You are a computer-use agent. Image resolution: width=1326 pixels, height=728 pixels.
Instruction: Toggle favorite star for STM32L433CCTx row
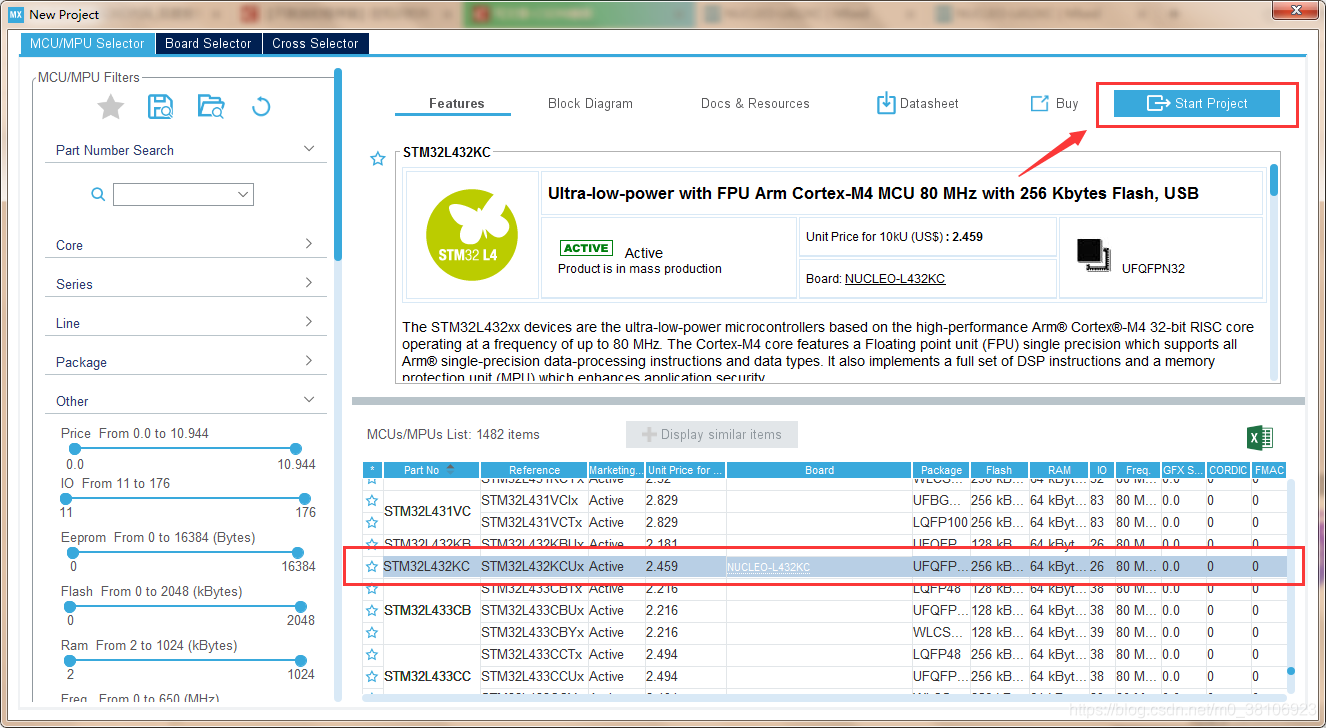coord(372,655)
